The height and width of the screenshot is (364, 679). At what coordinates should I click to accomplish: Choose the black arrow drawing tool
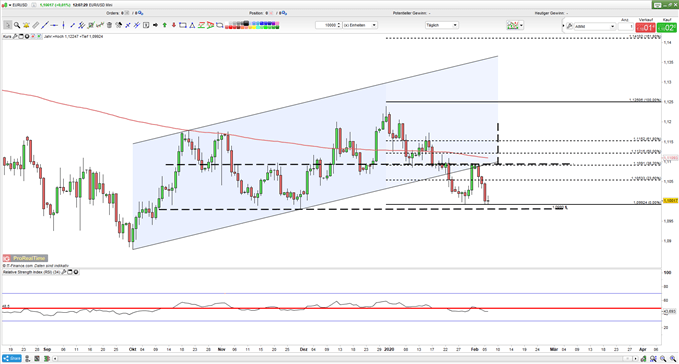[x=155, y=25]
